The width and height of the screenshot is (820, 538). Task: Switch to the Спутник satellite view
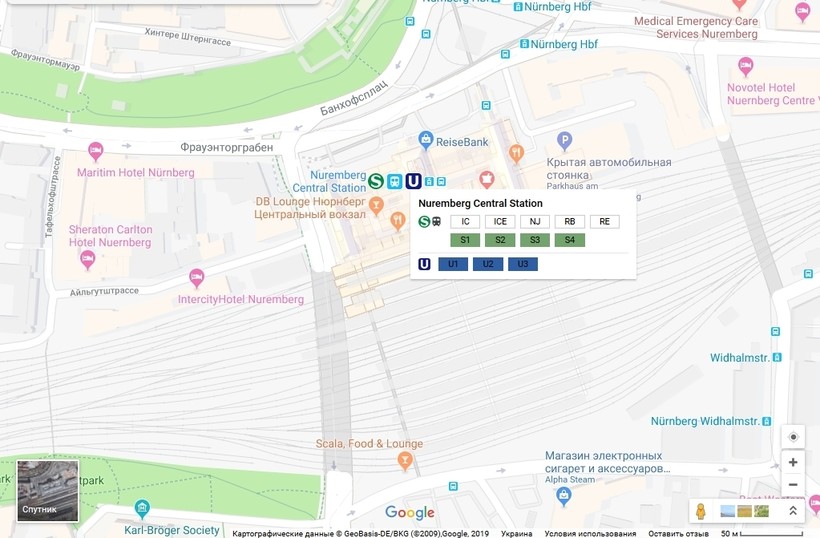point(47,491)
